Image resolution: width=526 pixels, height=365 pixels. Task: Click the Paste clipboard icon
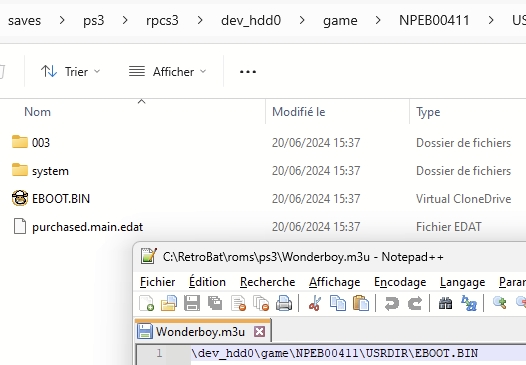point(361,303)
